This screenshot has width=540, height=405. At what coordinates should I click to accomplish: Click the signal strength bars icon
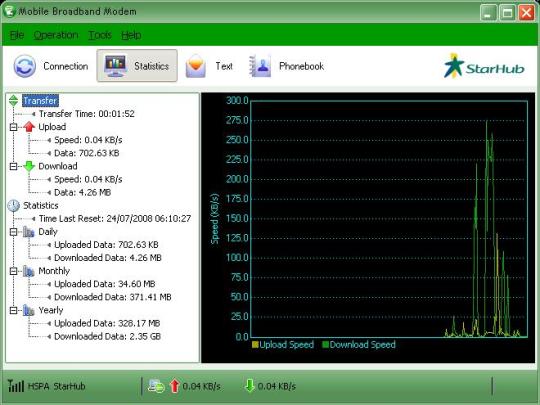(16, 386)
